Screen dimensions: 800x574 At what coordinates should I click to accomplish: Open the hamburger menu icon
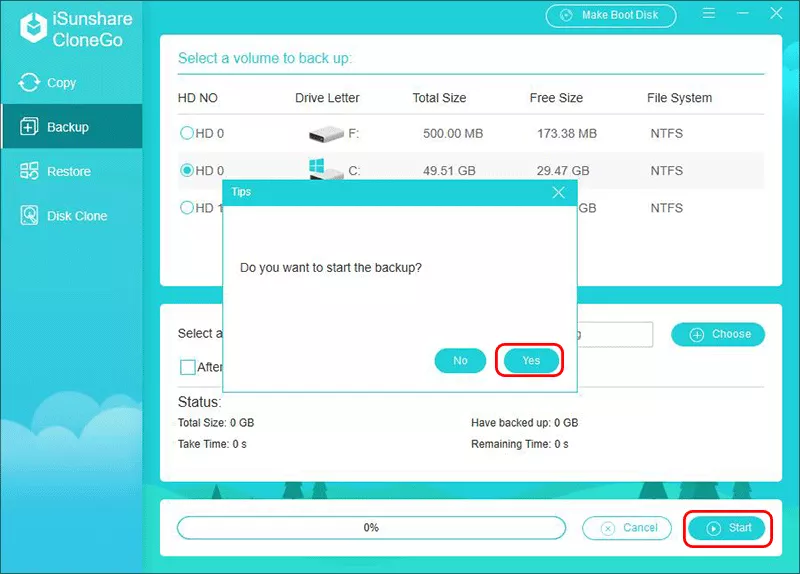coord(709,13)
